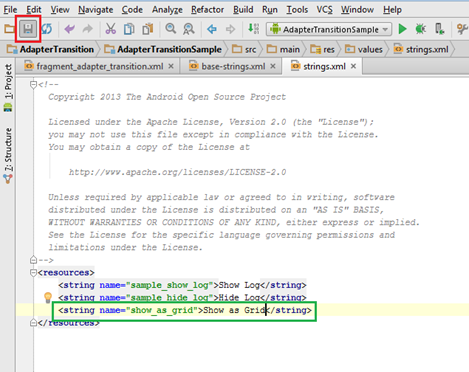This screenshot has width=469, height=372.
Task: Click the Settings wrench icon
Action: pyautogui.click(x=462, y=29)
